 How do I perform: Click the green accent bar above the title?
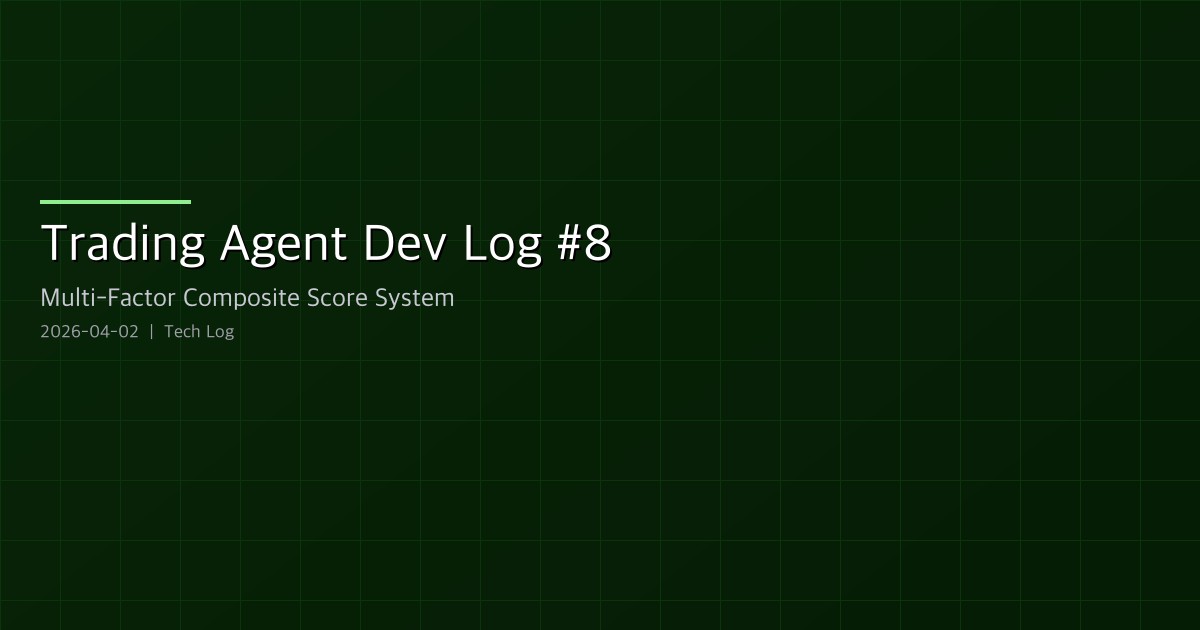[115, 202]
